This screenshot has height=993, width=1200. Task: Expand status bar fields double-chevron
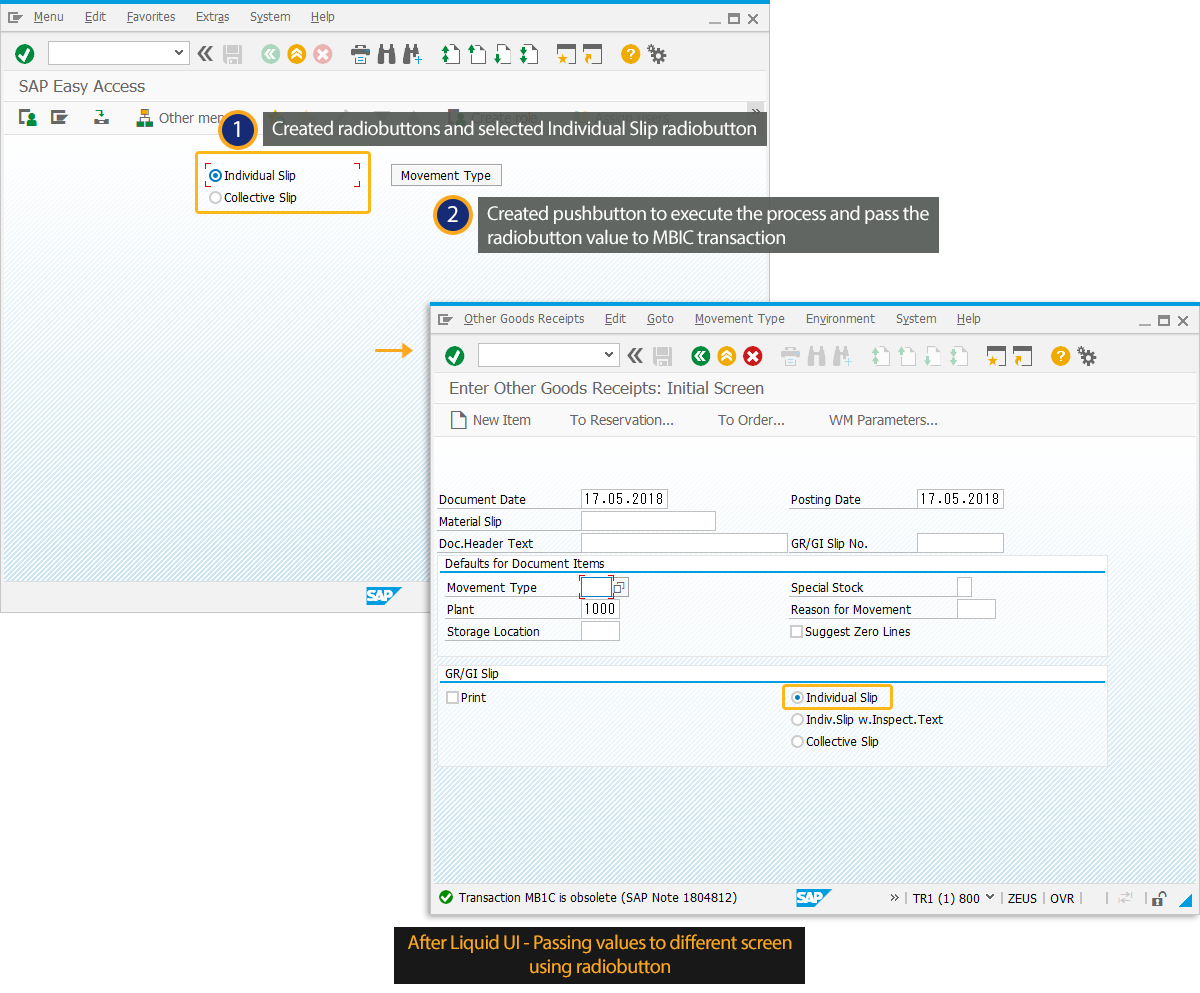[x=894, y=898]
